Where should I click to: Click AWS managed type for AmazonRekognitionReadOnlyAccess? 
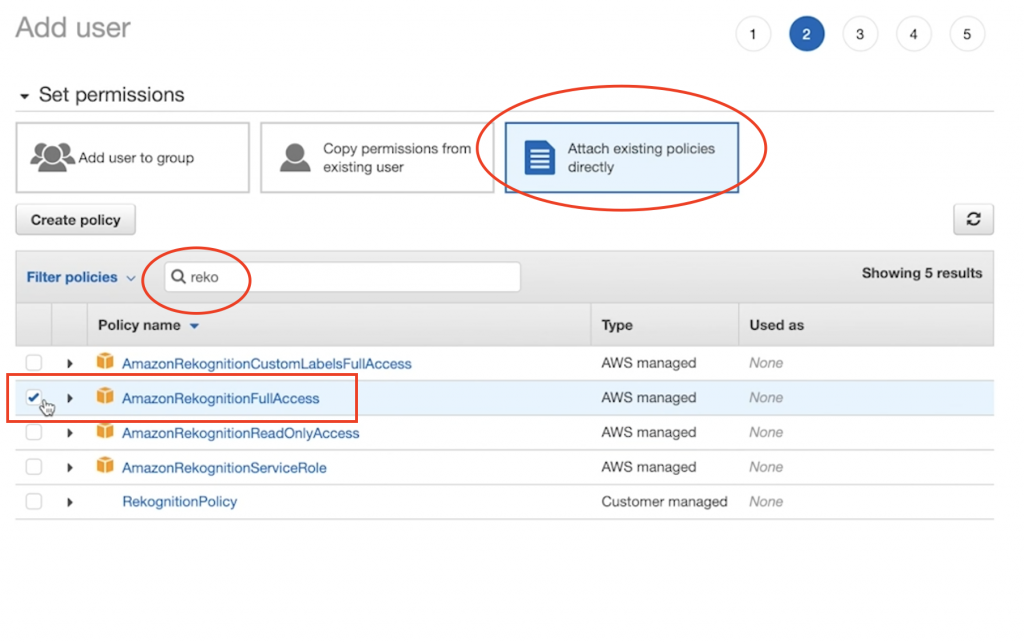(x=648, y=432)
